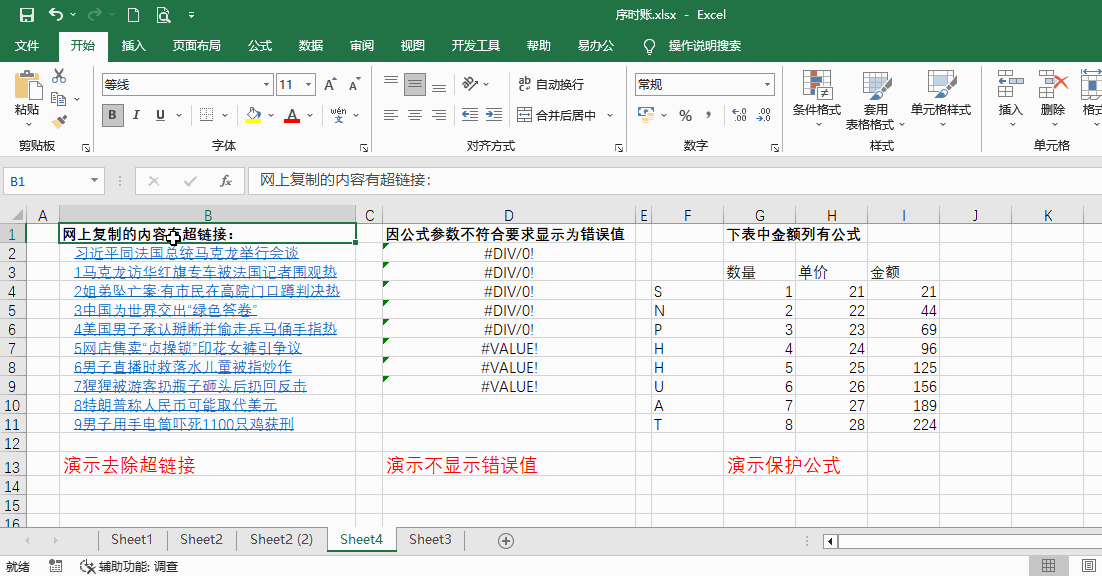
Task: Select column D header
Action: (x=509, y=216)
